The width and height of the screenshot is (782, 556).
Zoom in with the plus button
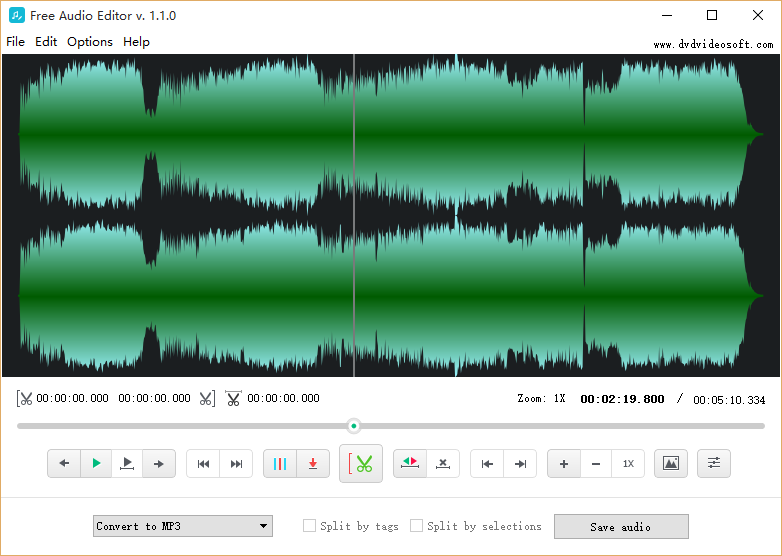[x=564, y=463]
